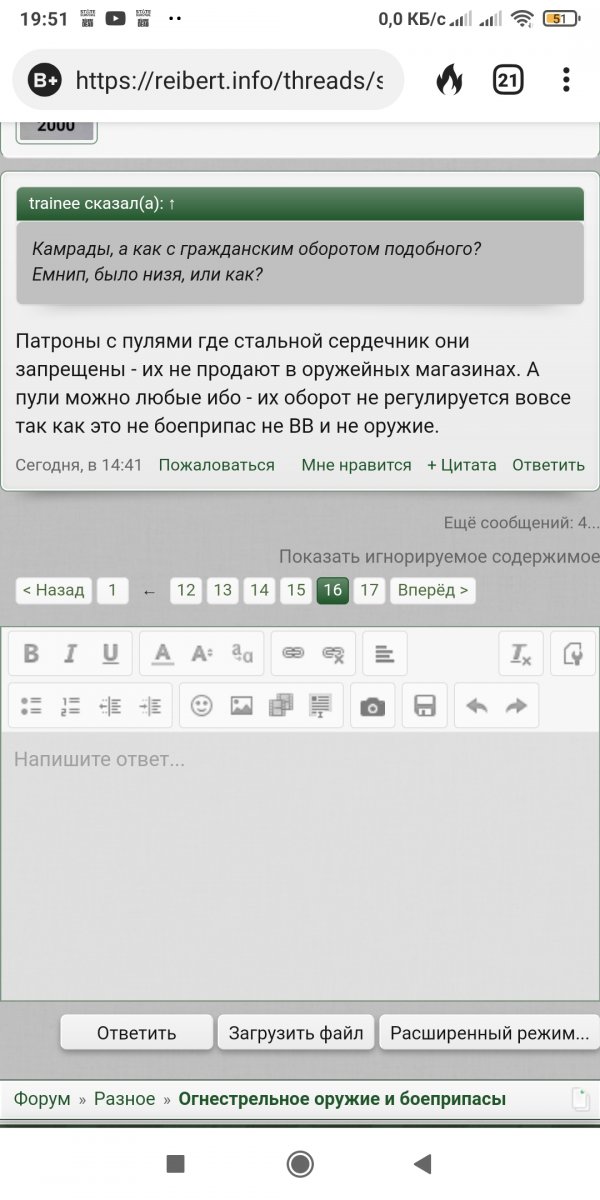Screen dimensions: 600x1200
Task: Open page 12 of the thread
Action: click(186, 590)
